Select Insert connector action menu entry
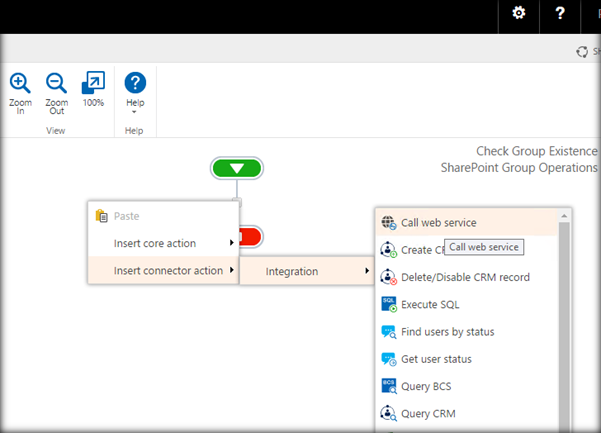The height and width of the screenshot is (433, 601). 164,270
